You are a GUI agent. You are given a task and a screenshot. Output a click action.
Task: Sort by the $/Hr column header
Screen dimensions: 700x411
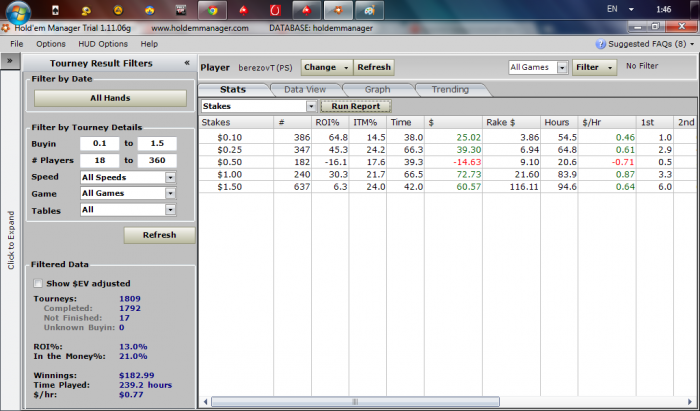click(x=607, y=122)
